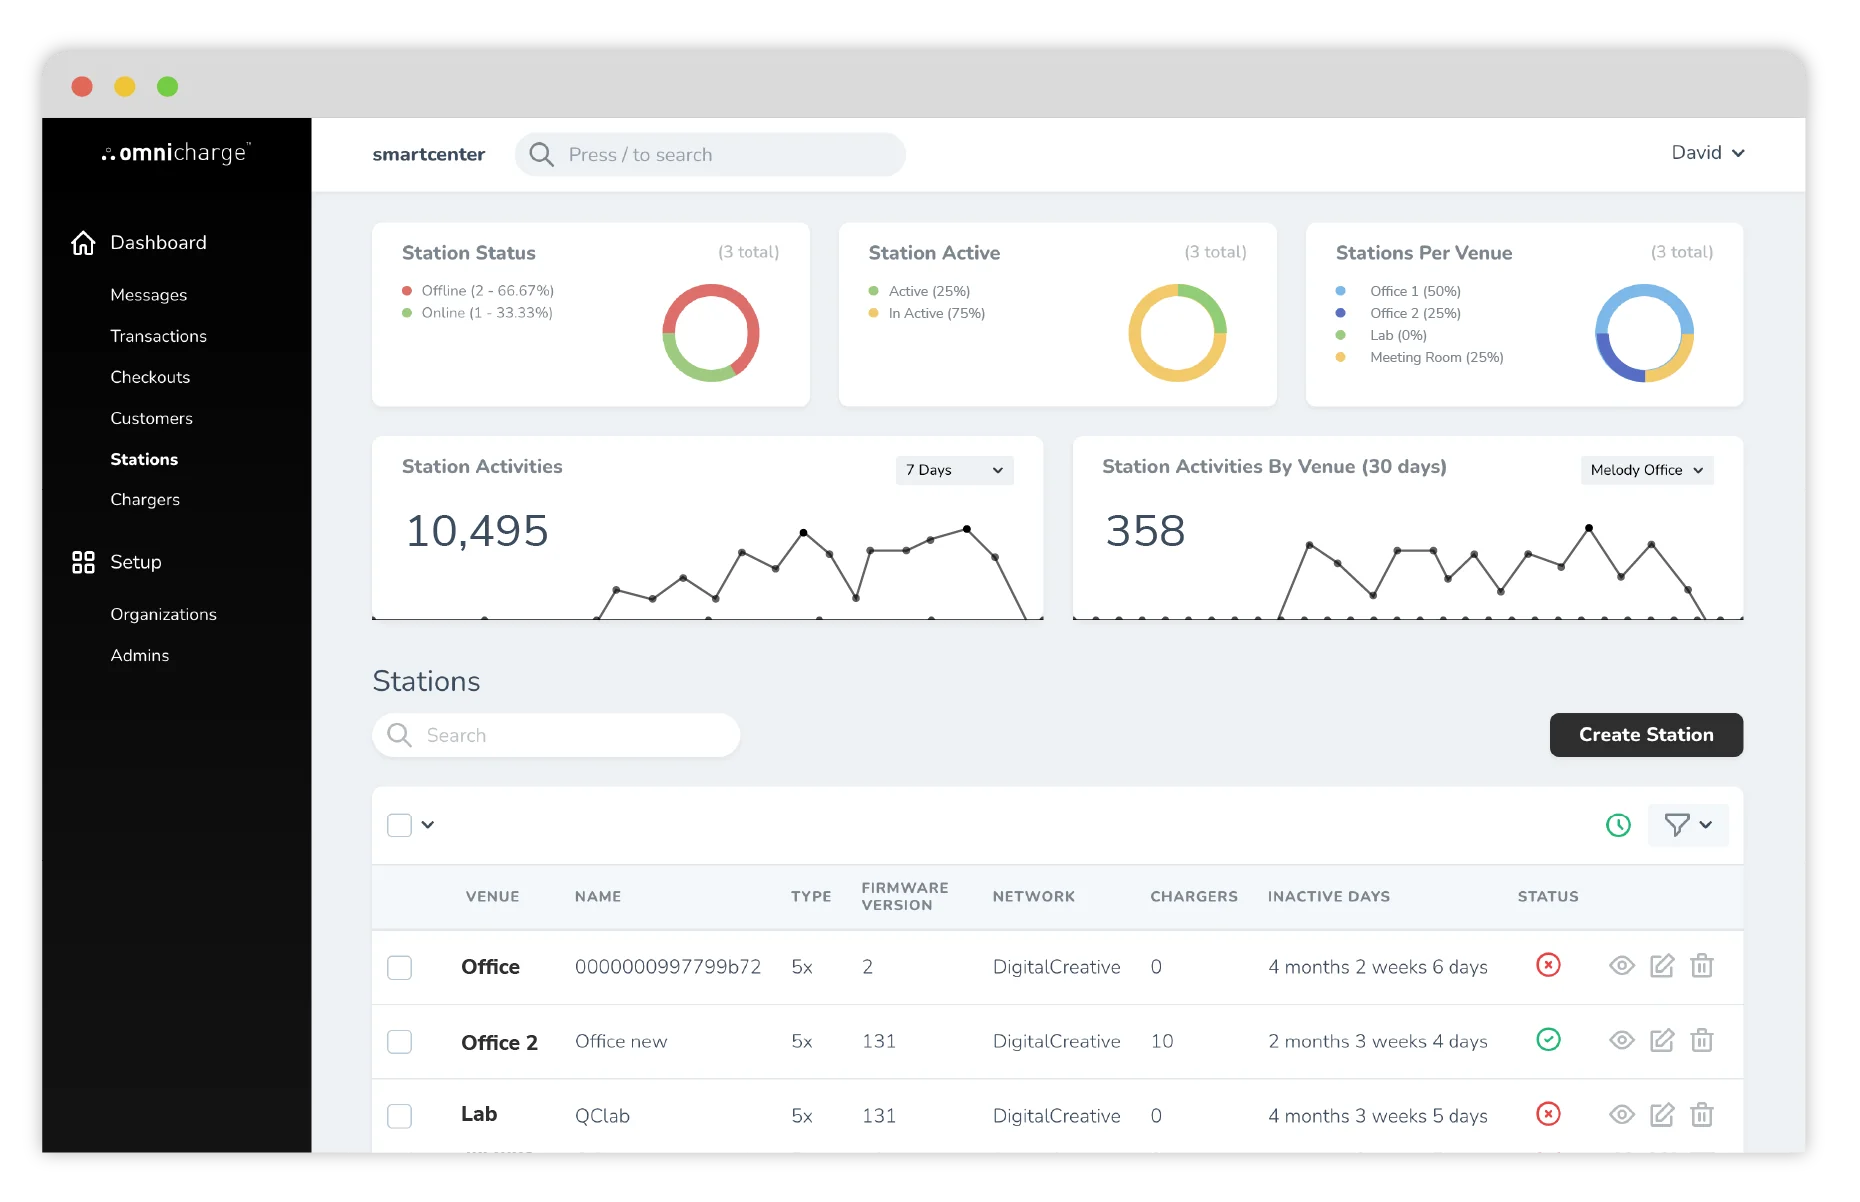The height and width of the screenshot is (1202, 1860).
Task: Click the Stations search field
Action: coord(556,735)
